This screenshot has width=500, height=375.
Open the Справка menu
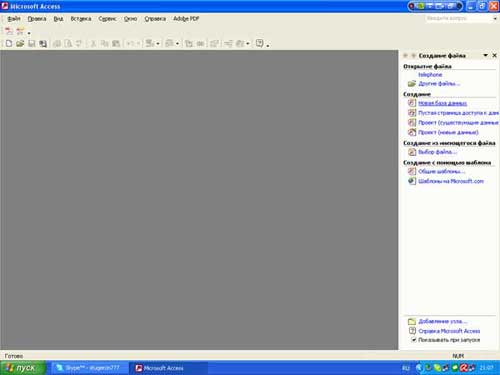click(155, 19)
